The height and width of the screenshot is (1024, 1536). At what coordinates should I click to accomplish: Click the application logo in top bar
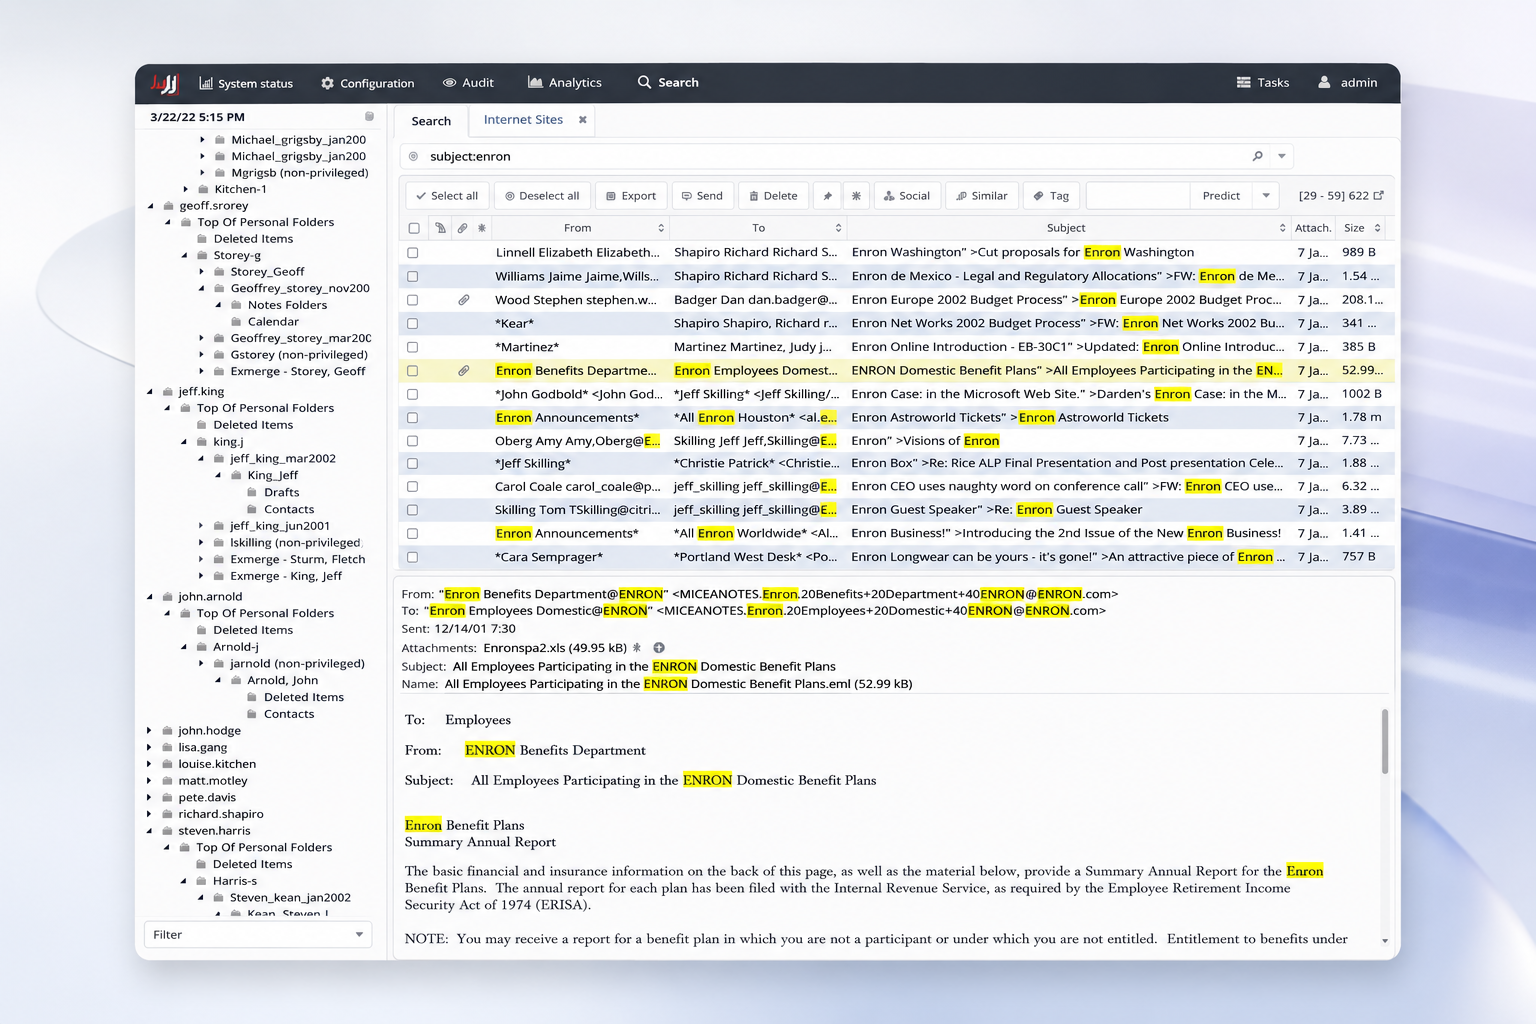tap(164, 83)
